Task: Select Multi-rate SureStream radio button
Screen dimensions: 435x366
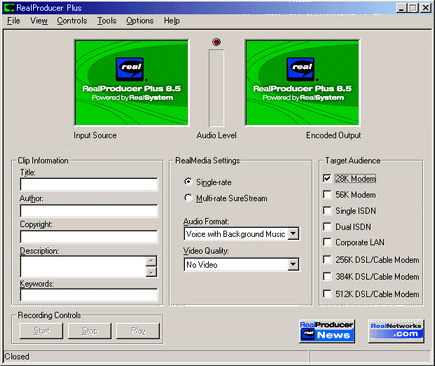Action: coord(188,198)
